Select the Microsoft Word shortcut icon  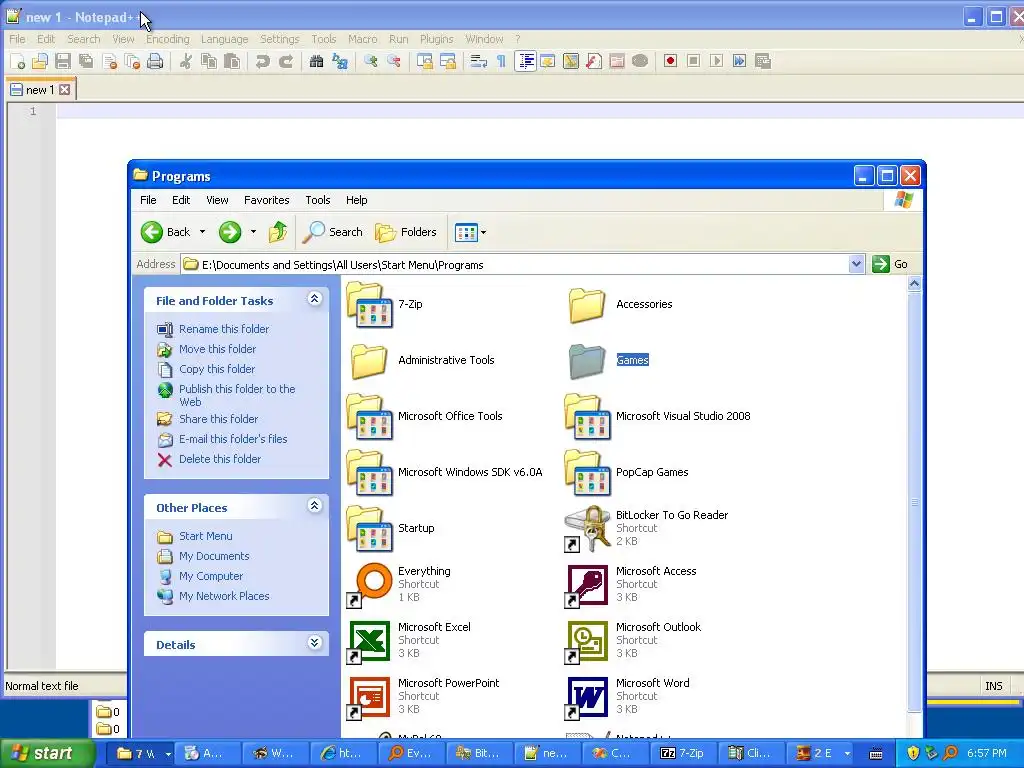click(x=588, y=697)
